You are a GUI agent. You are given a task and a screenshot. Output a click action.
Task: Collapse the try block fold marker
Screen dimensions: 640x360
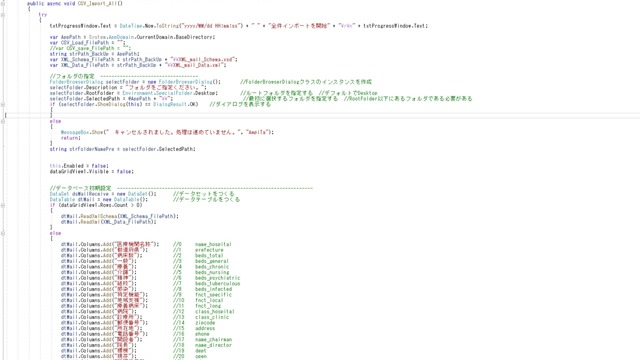pyautogui.click(x=3, y=15)
